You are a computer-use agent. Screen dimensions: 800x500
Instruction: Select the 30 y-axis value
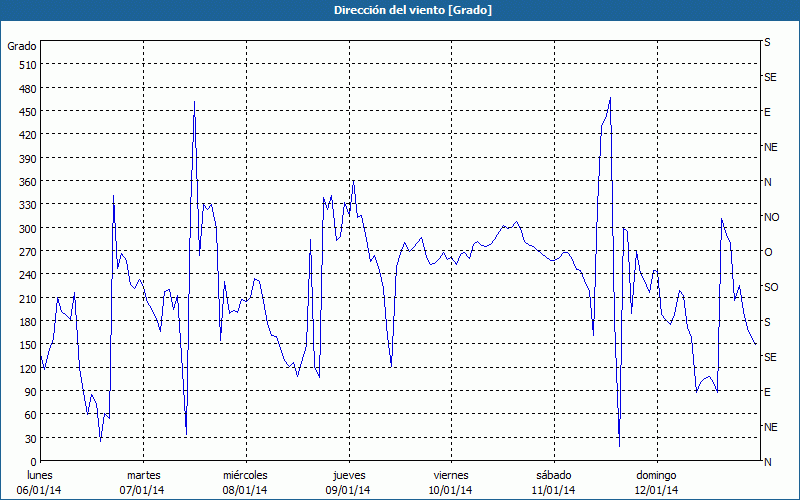(x=31, y=439)
